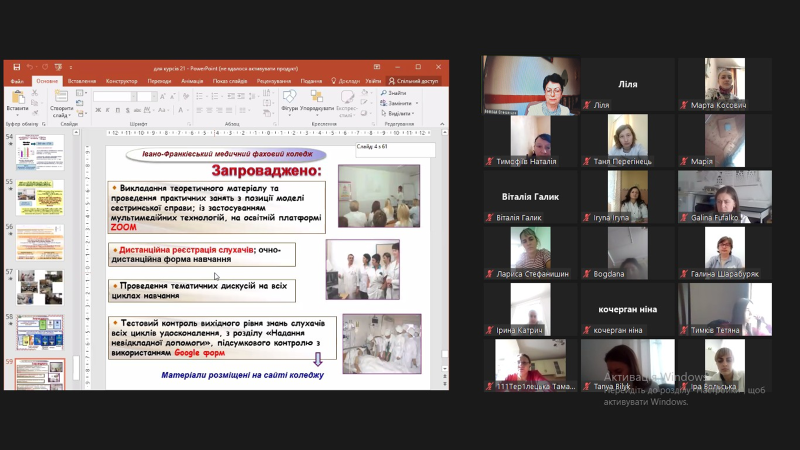Select slide 57 thumbnail in panel
Viewport: 800px width, 450px height.
40,286
